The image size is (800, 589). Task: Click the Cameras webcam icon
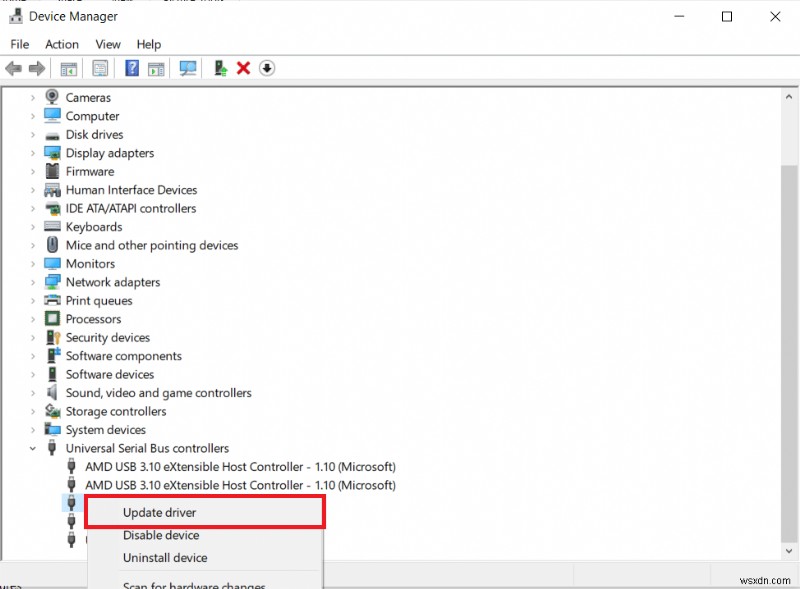pyautogui.click(x=52, y=97)
